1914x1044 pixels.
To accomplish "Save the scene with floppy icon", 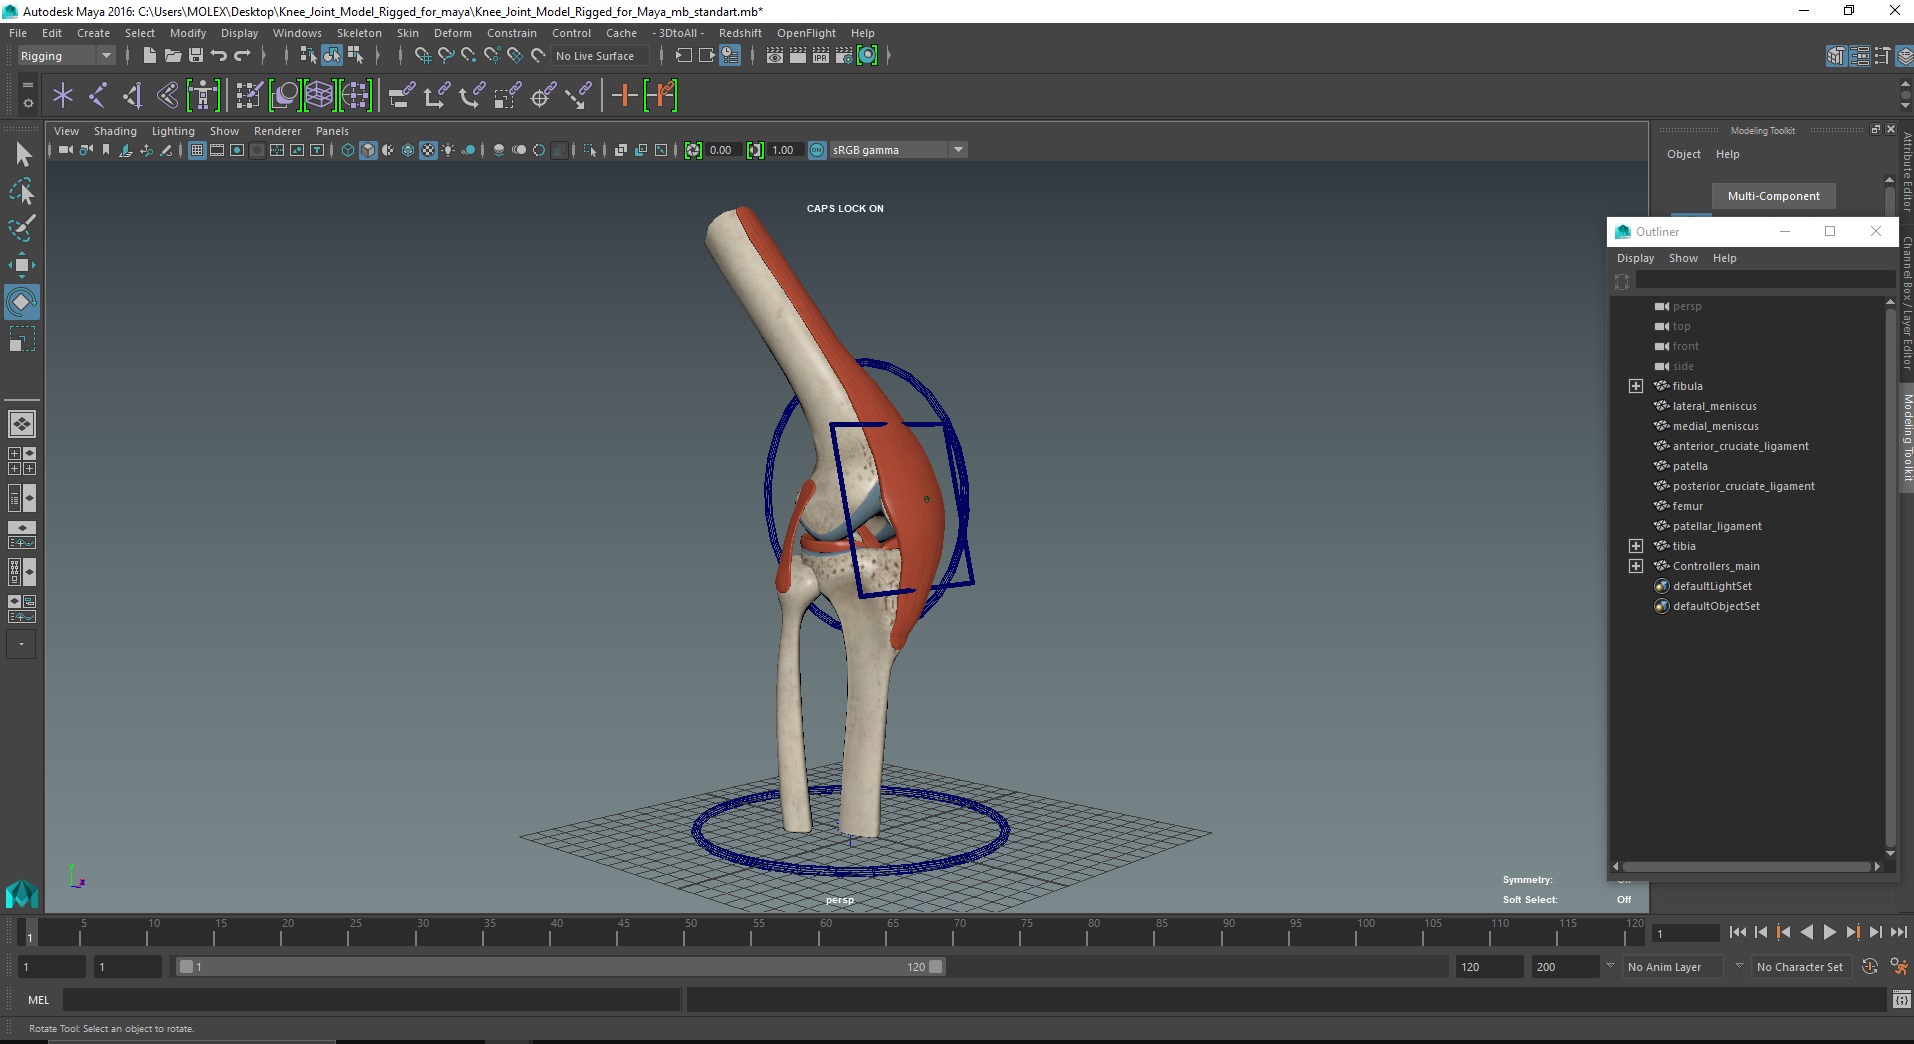I will pos(196,56).
